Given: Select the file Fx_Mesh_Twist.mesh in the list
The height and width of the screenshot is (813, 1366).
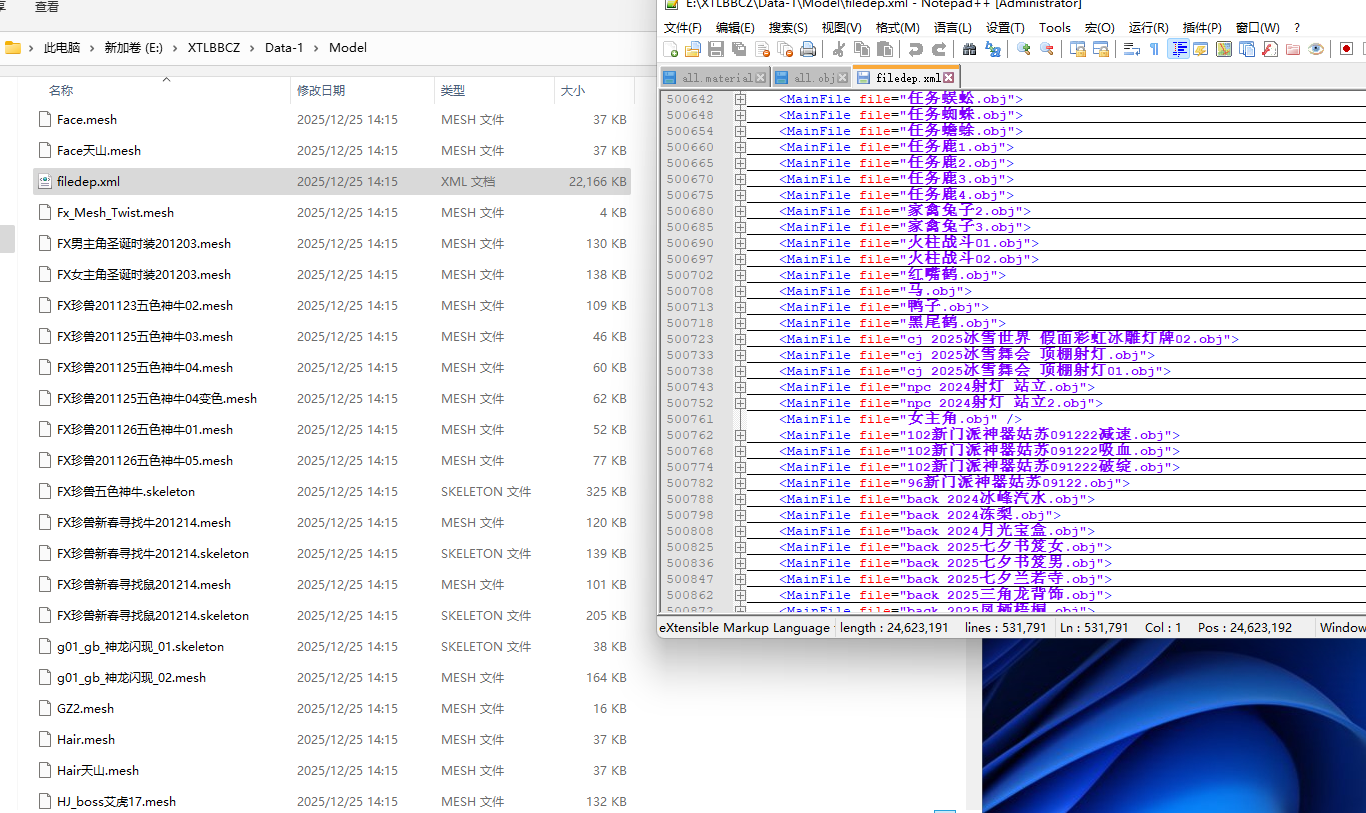Looking at the screenshot, I should [x=115, y=212].
